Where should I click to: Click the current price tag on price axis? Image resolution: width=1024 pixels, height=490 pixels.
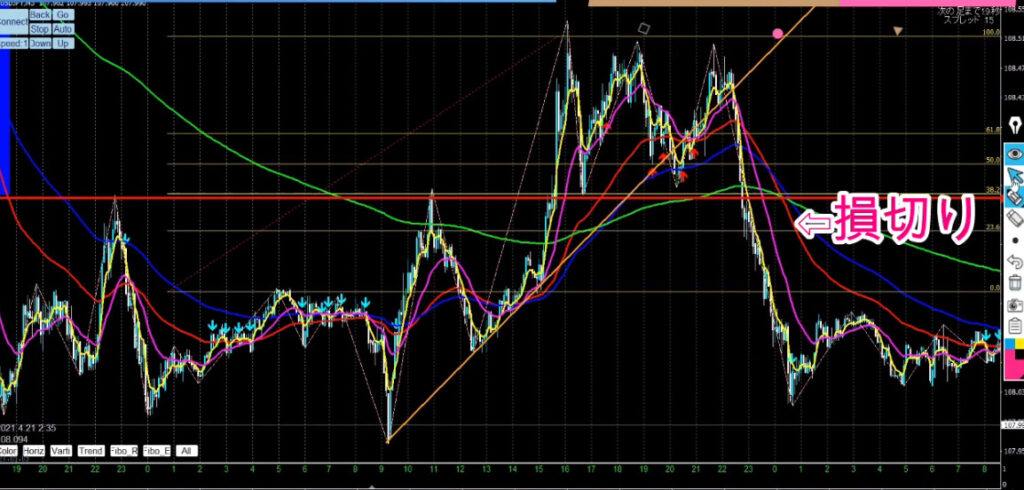[1013, 425]
